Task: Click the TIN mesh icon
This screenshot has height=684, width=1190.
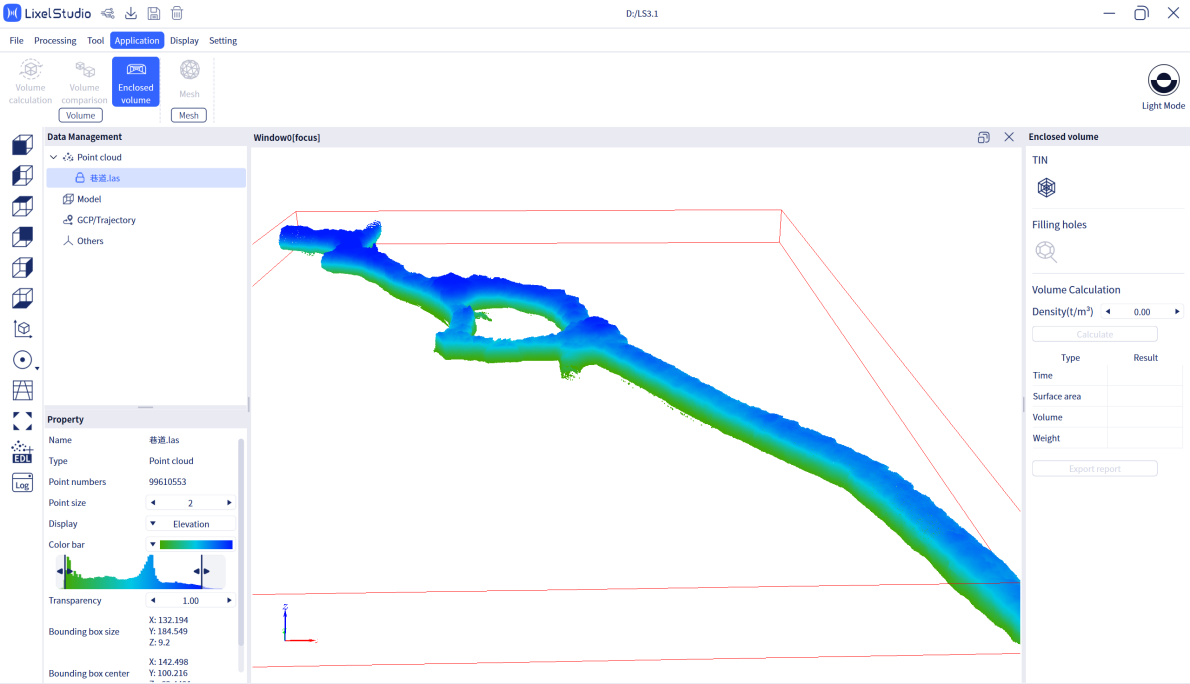Action: tap(1047, 188)
